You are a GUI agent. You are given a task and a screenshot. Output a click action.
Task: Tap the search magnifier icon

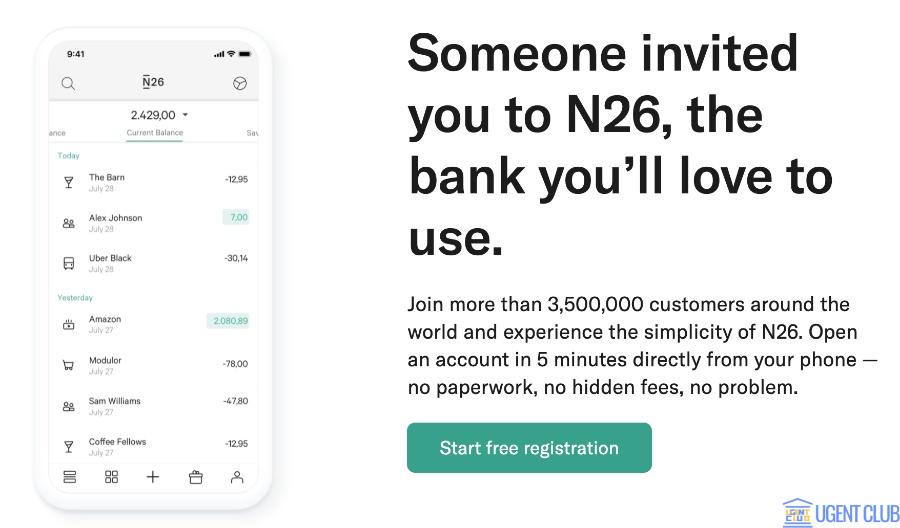pos(68,84)
